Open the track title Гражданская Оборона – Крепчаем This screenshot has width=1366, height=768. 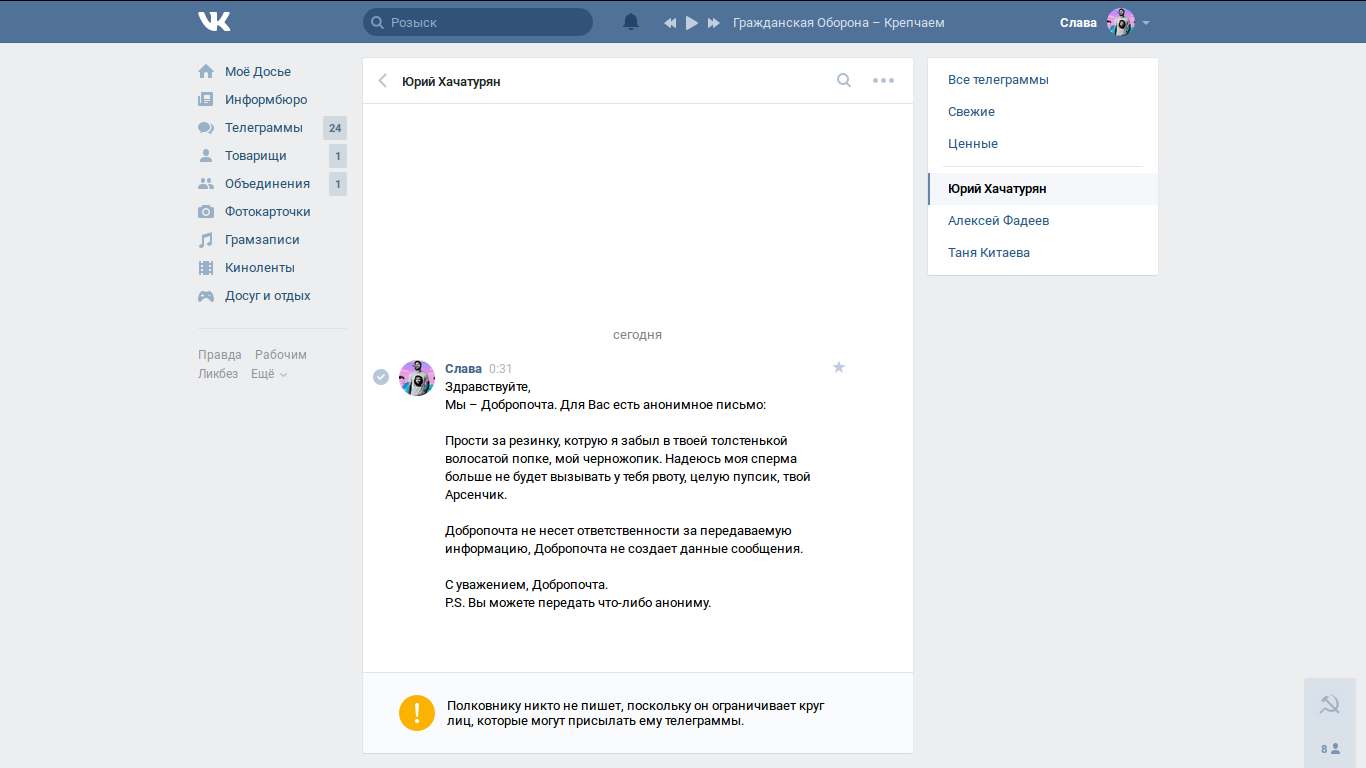838,23
